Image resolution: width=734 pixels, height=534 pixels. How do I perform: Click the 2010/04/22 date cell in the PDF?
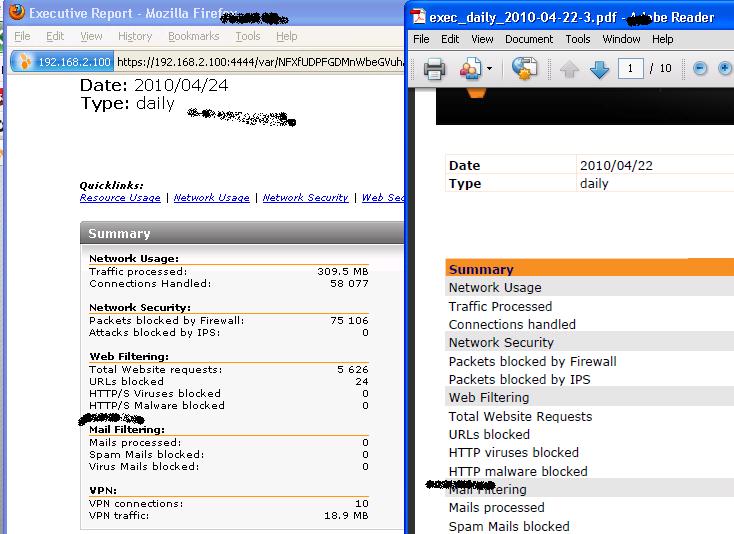tap(616, 166)
